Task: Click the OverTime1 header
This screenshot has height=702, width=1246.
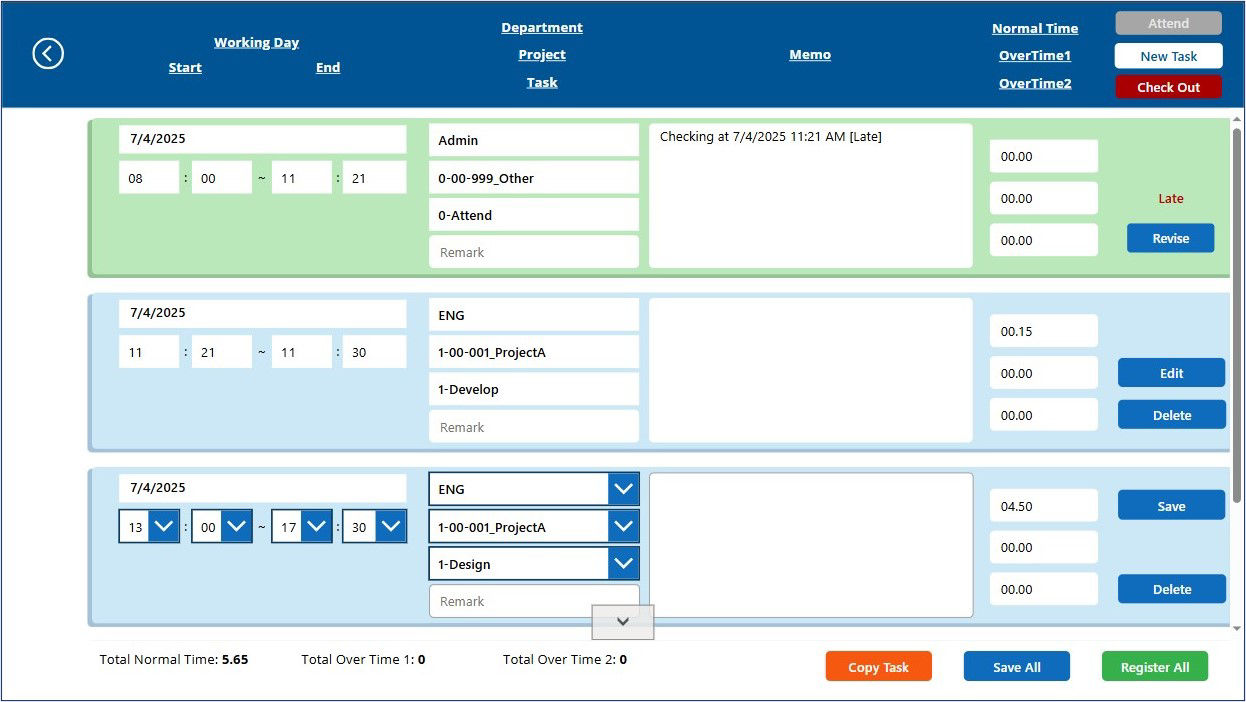Action: point(1035,56)
